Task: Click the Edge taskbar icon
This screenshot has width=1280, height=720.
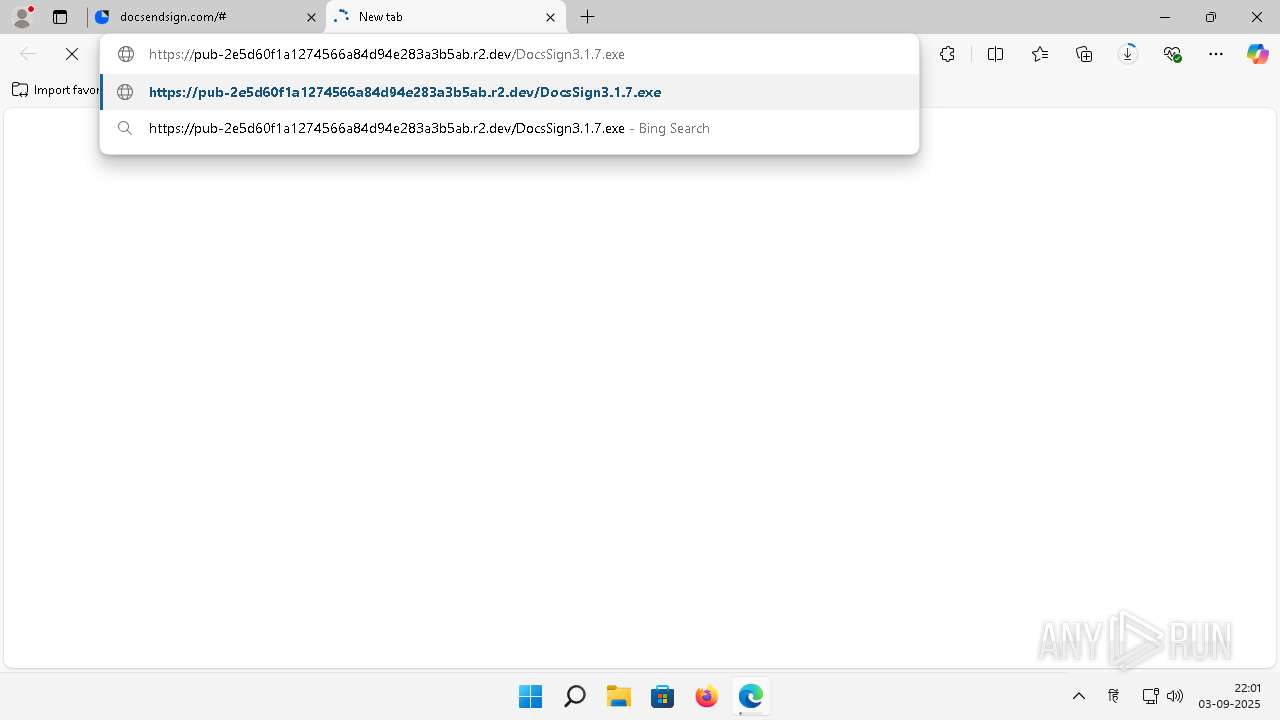Action: [750, 696]
